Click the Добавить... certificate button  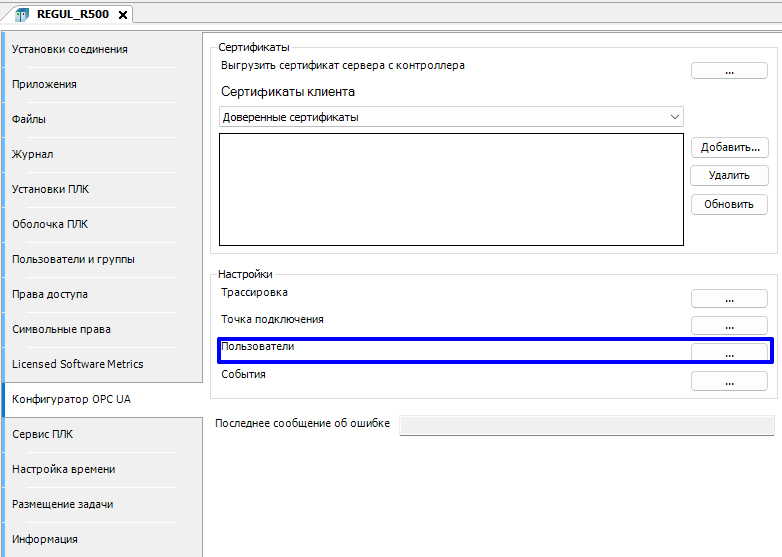pos(729,147)
